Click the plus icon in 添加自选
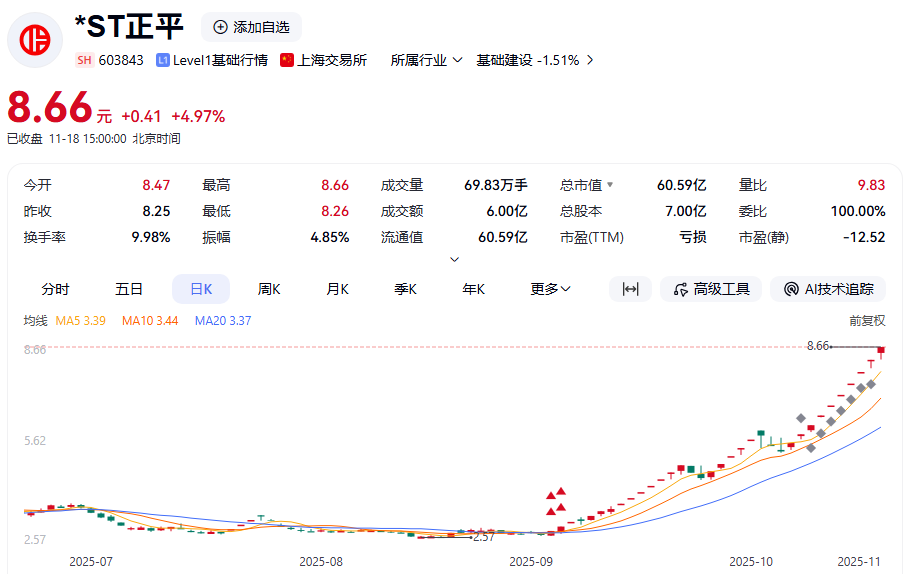The height and width of the screenshot is (574, 903). (x=220, y=27)
